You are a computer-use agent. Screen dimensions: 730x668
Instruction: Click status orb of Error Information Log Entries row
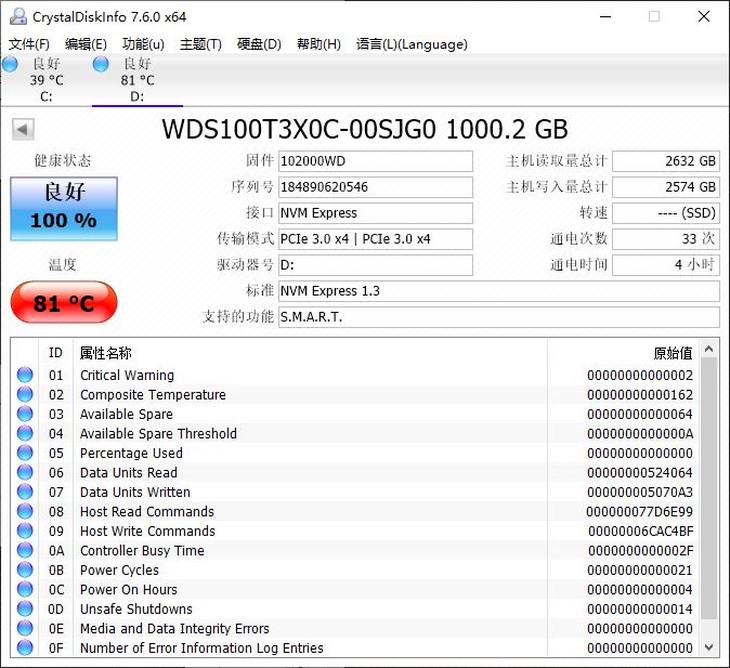25,648
